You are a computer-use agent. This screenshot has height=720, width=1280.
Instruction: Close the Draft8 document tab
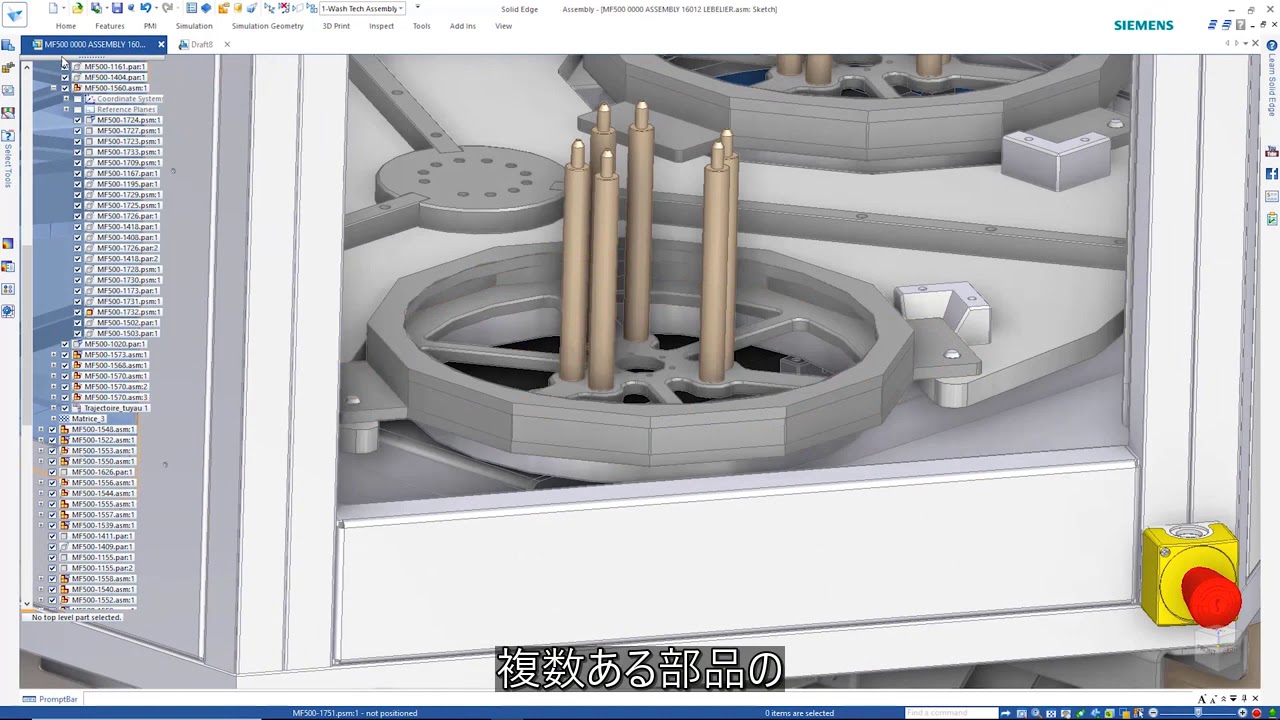point(227,44)
